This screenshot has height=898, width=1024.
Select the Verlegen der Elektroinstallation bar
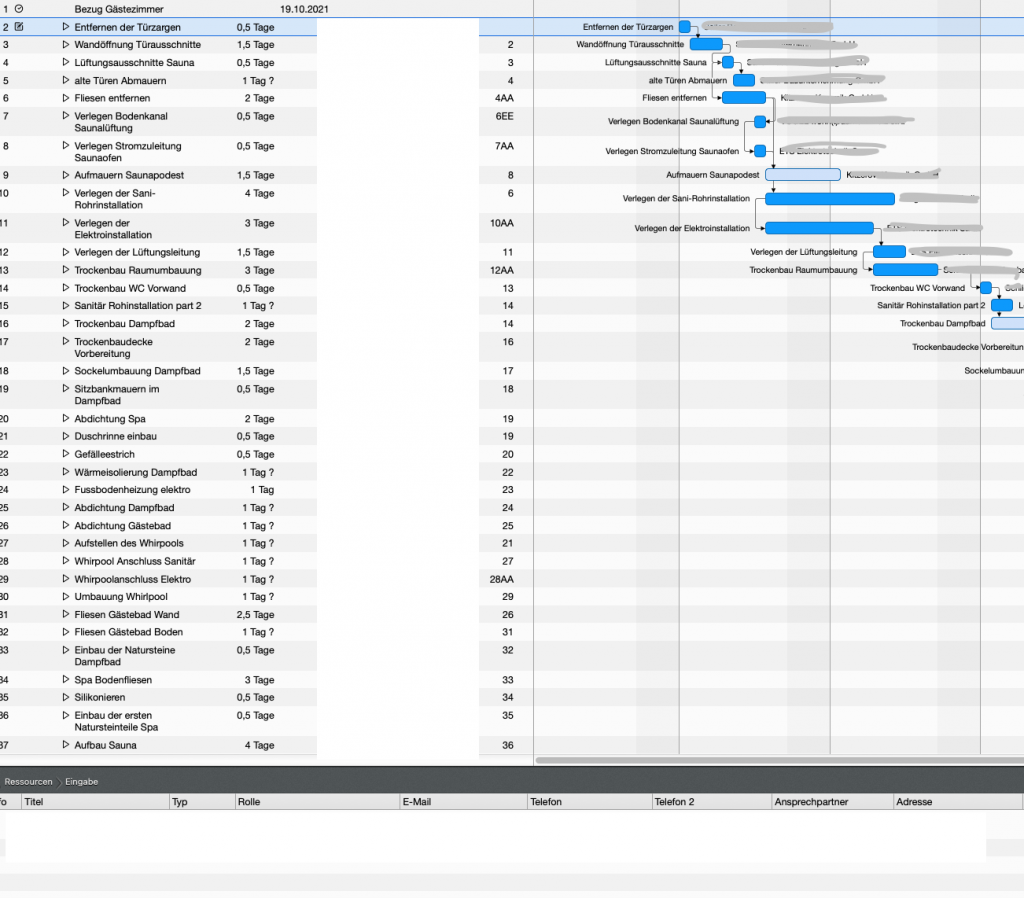coord(819,228)
